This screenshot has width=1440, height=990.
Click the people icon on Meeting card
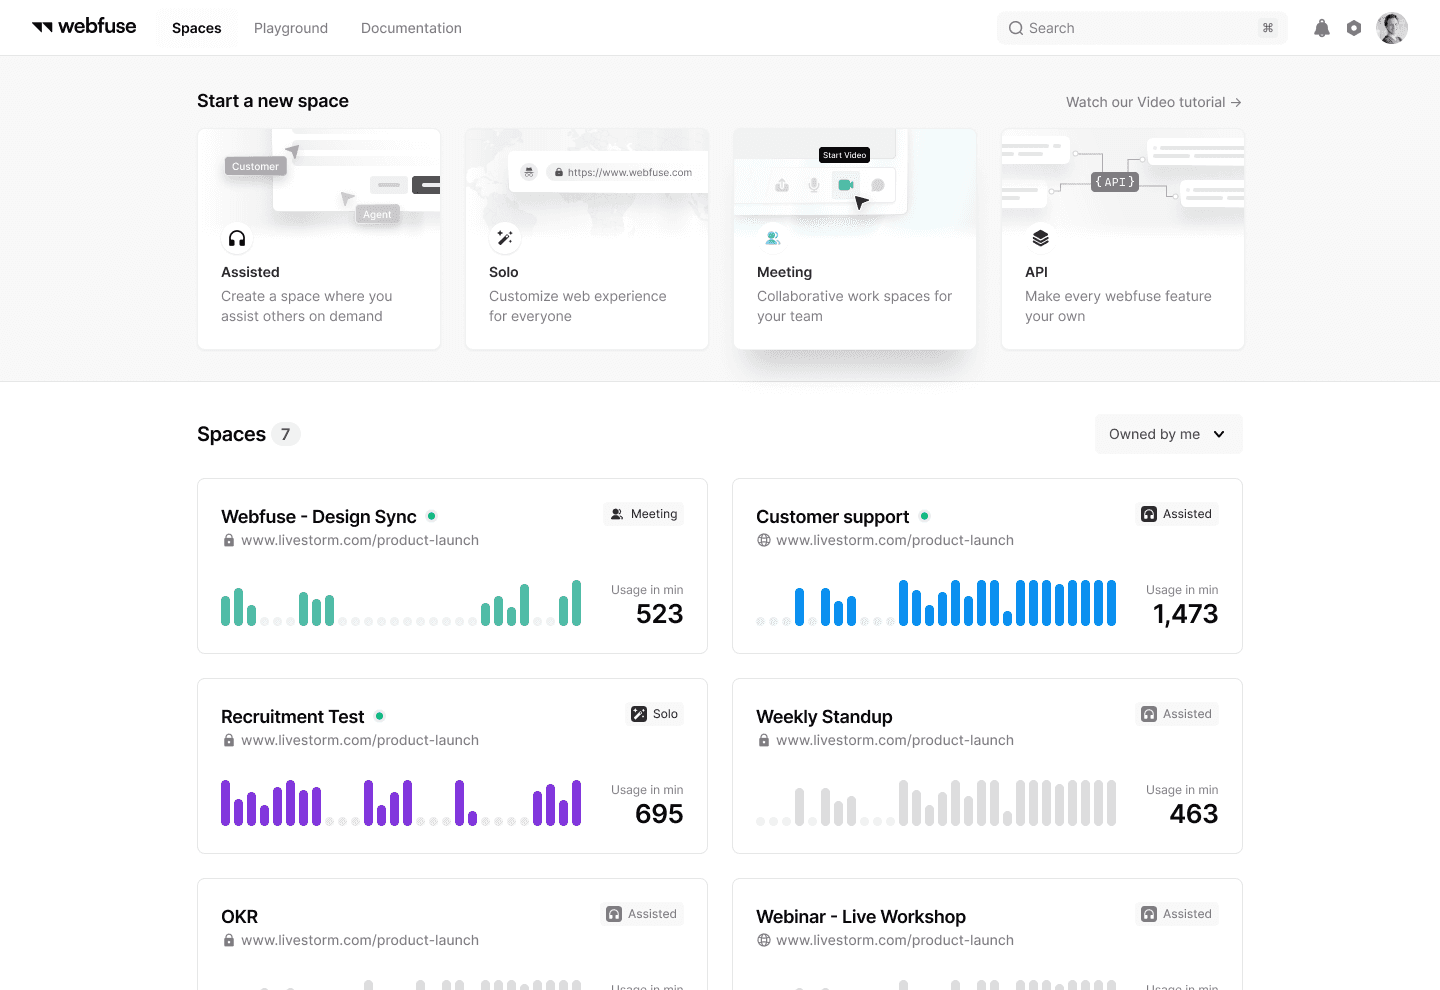tap(773, 238)
